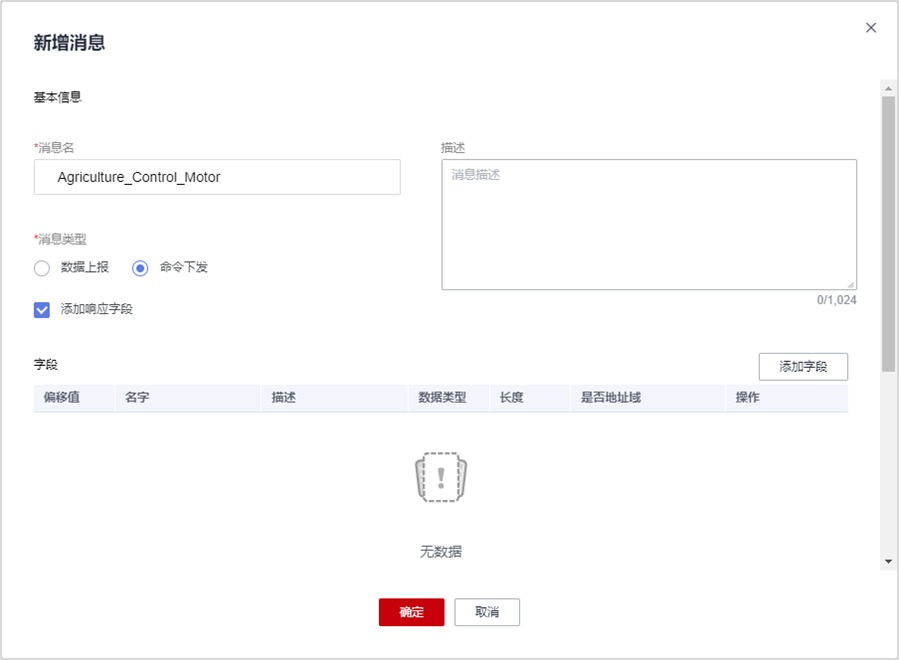Confirm with the red 确定 button
Viewport: 899px width, 660px height.
point(411,612)
